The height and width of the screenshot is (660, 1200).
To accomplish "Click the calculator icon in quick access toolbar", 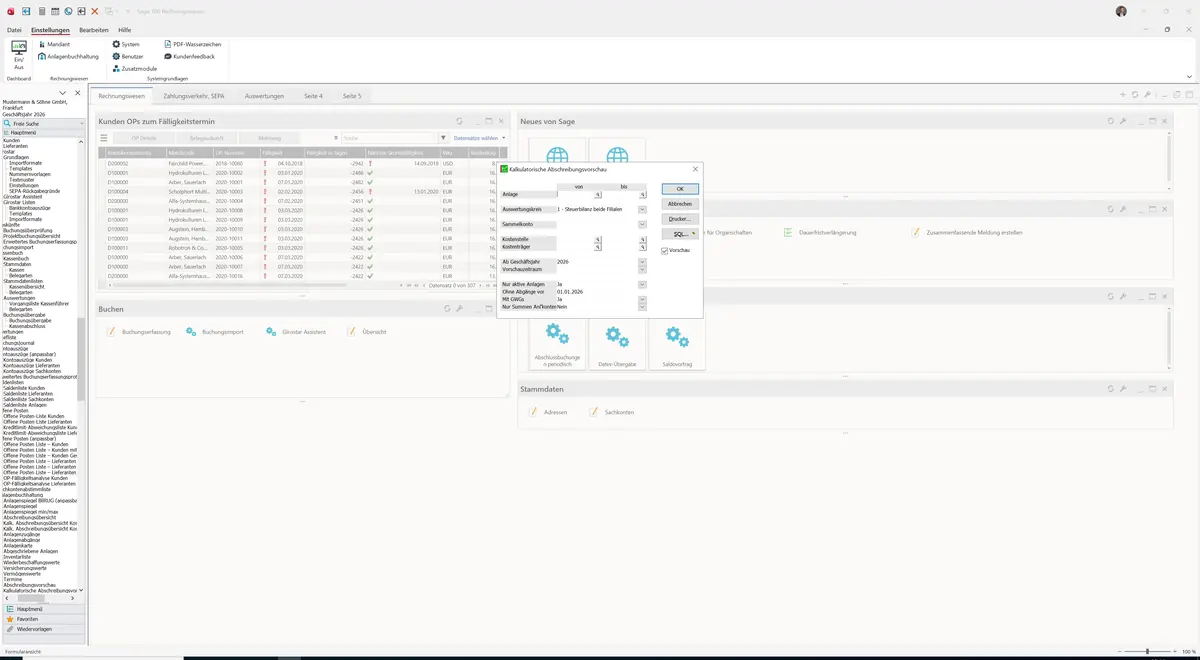I will 41,11.
